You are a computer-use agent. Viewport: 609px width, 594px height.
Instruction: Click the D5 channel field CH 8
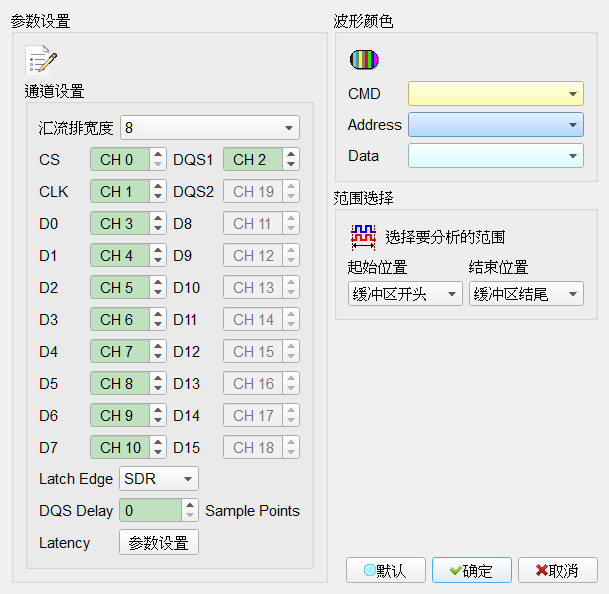tap(120, 383)
